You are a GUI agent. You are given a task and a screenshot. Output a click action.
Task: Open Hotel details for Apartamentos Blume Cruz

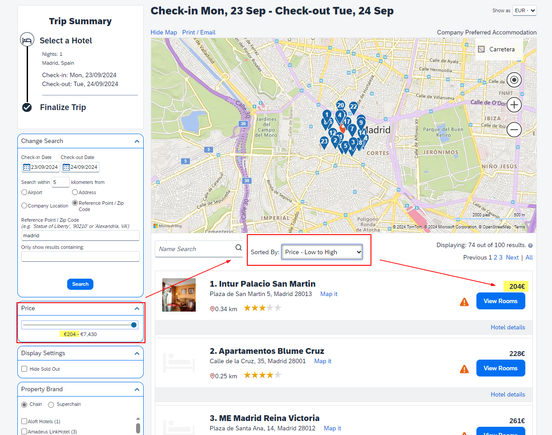[x=508, y=395]
